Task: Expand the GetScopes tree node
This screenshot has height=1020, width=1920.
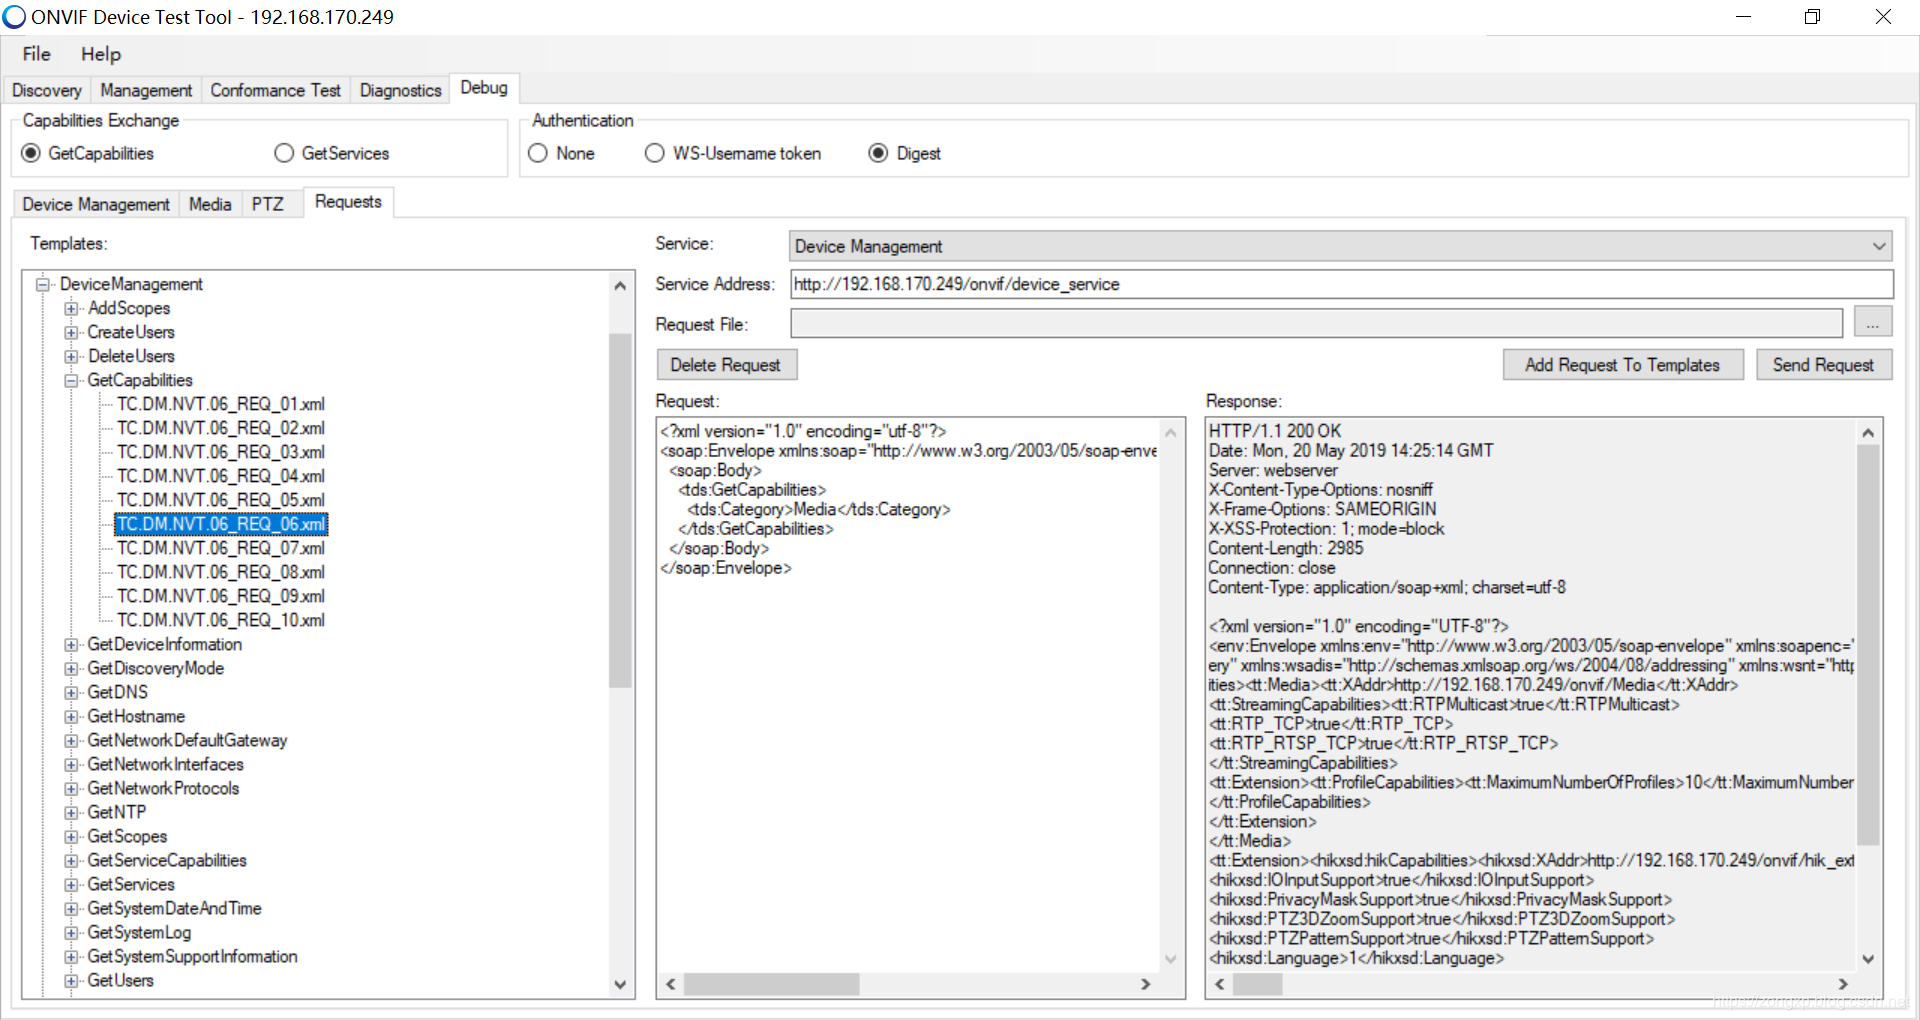Action: (x=71, y=836)
